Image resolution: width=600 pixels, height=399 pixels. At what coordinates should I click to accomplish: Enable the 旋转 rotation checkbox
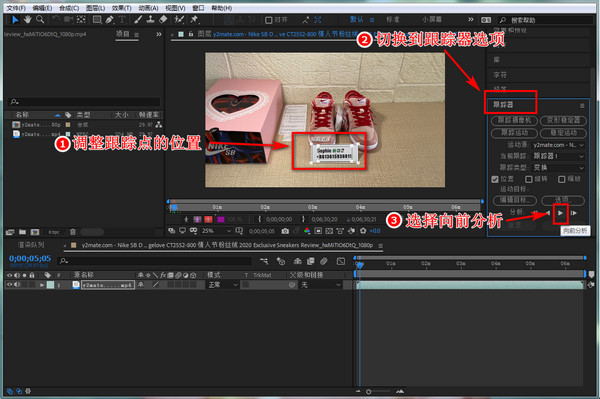point(529,179)
